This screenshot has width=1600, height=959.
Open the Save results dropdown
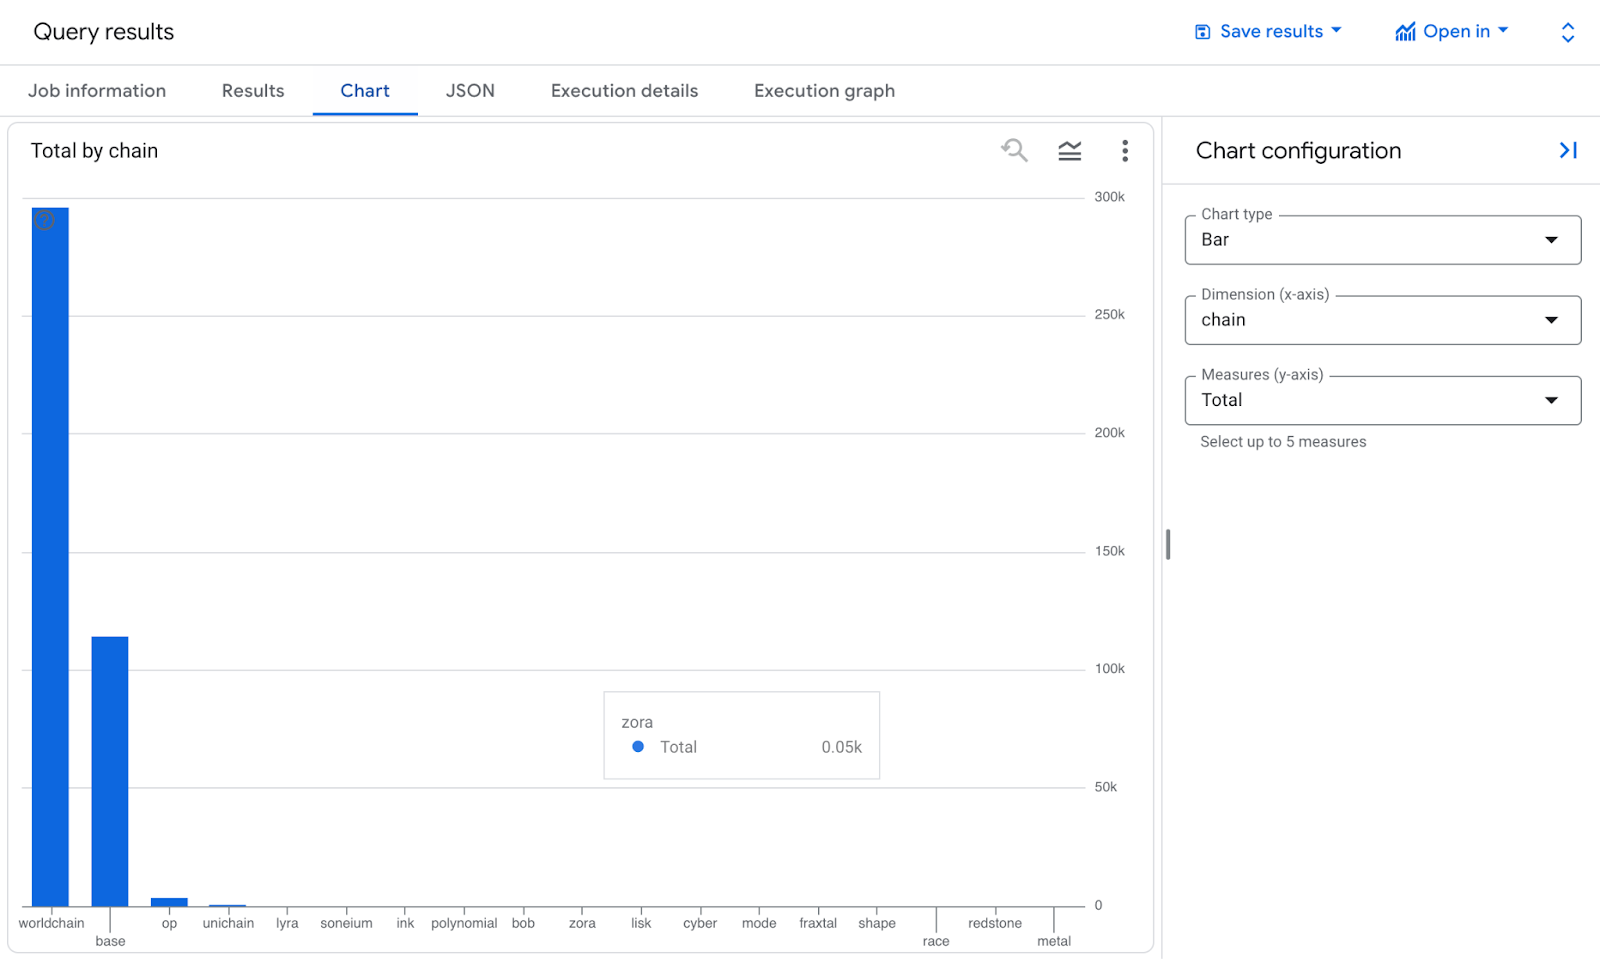(x=1269, y=32)
